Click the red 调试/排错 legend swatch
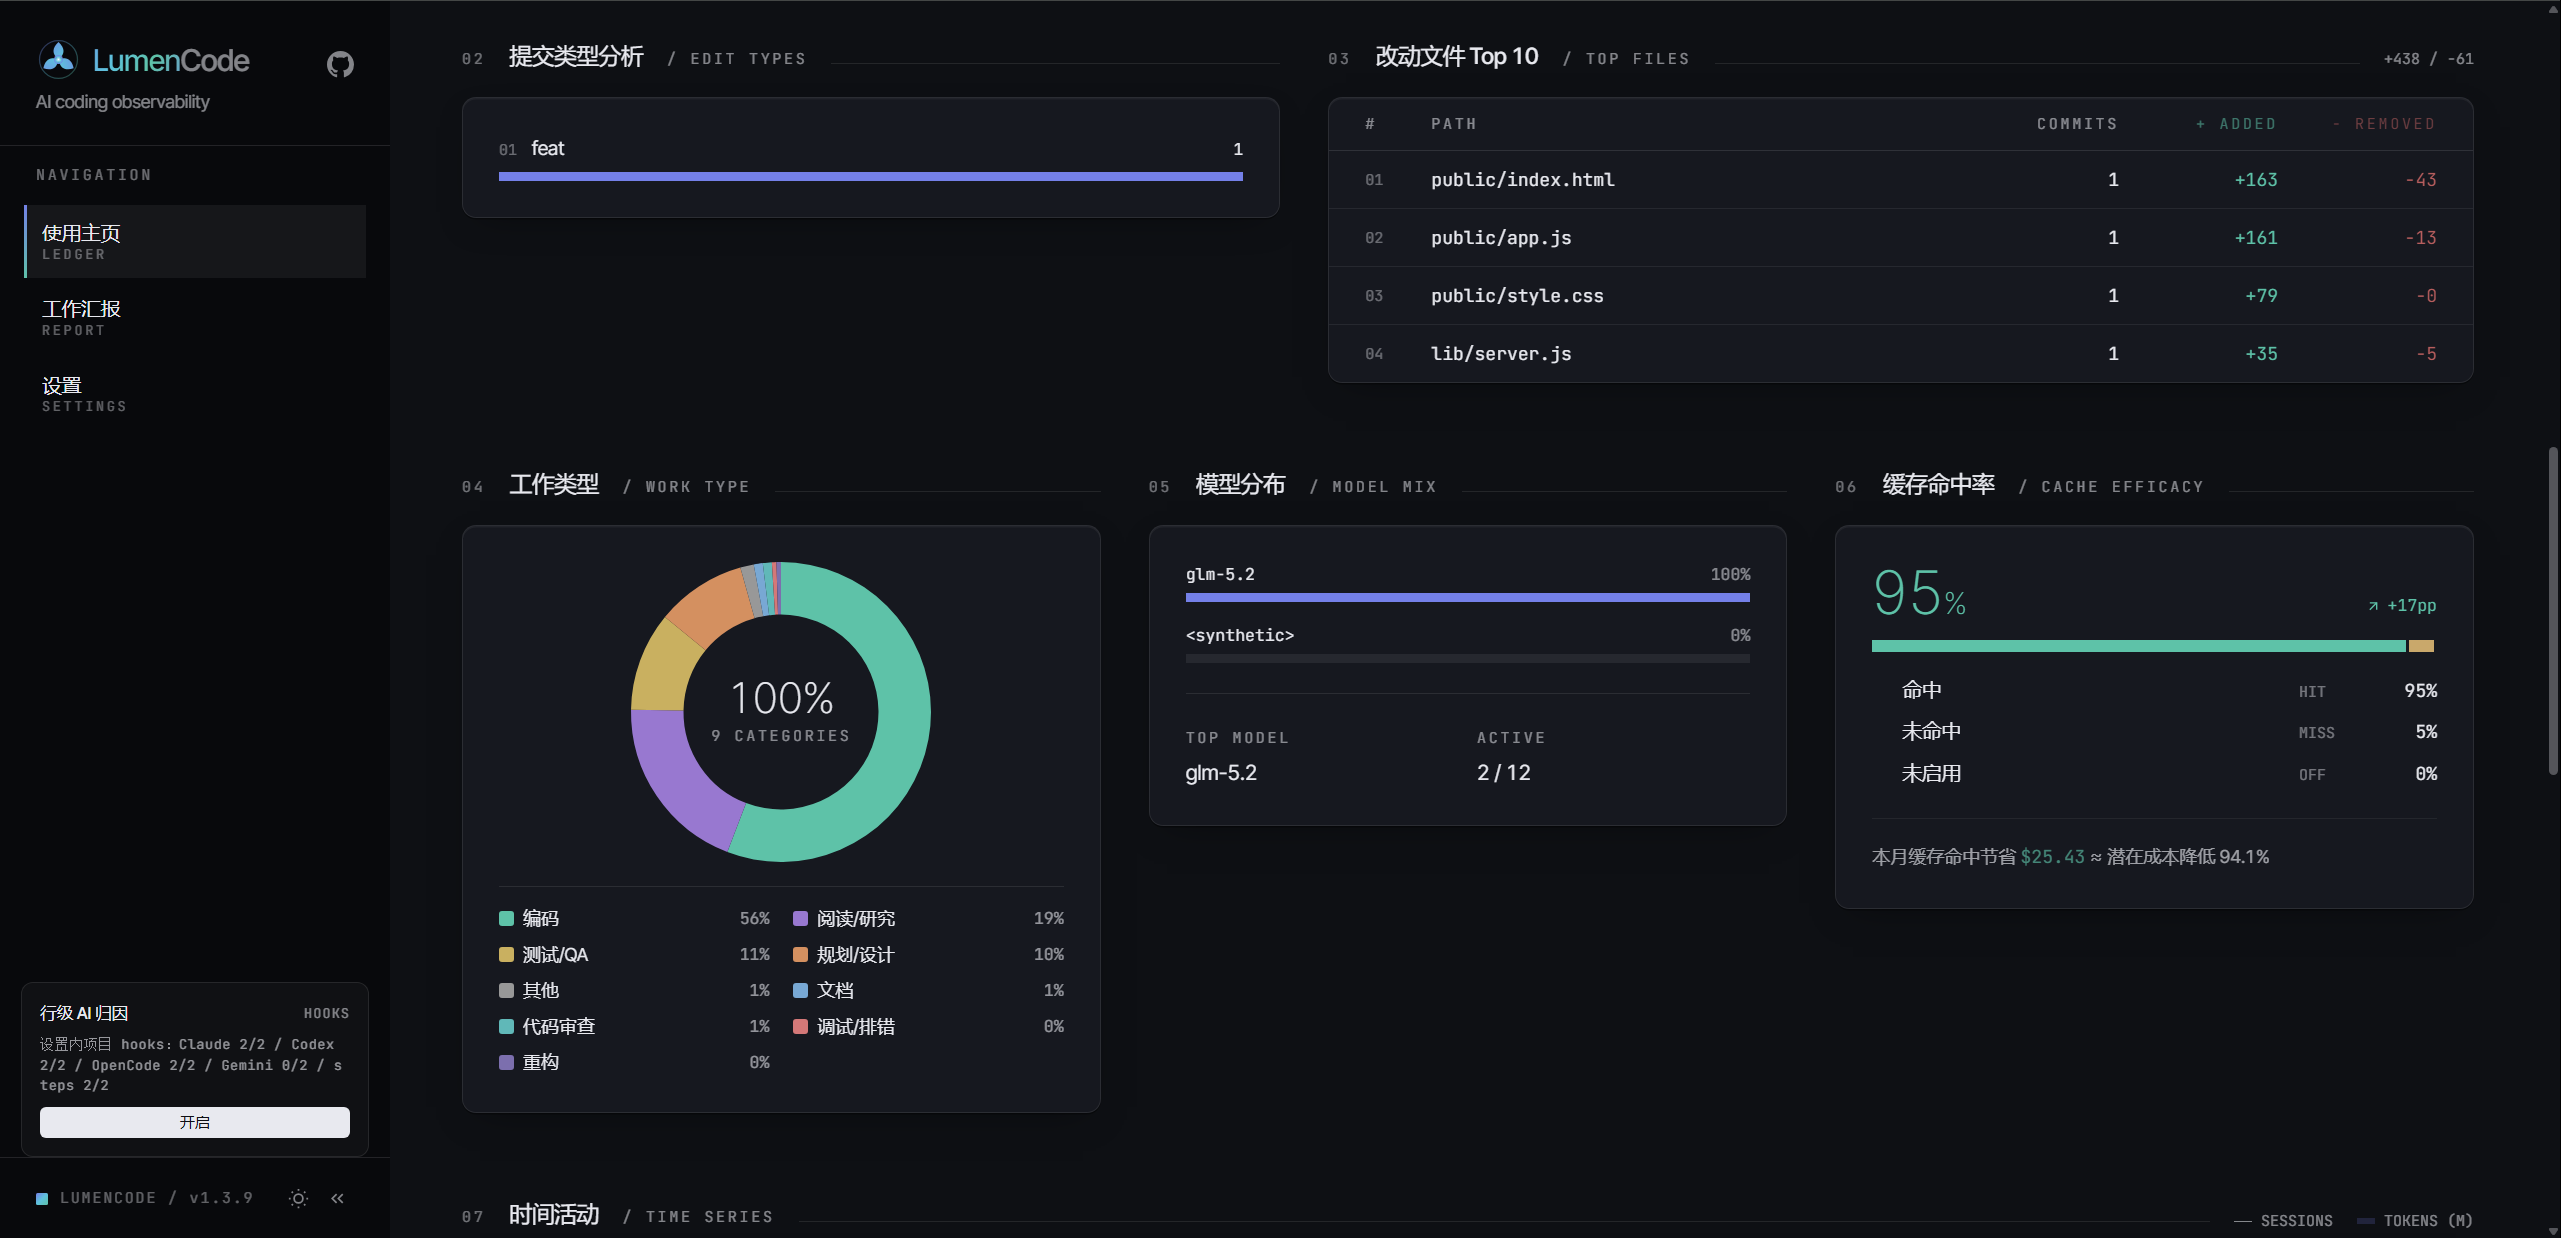This screenshot has height=1238, width=2561. coord(800,1026)
